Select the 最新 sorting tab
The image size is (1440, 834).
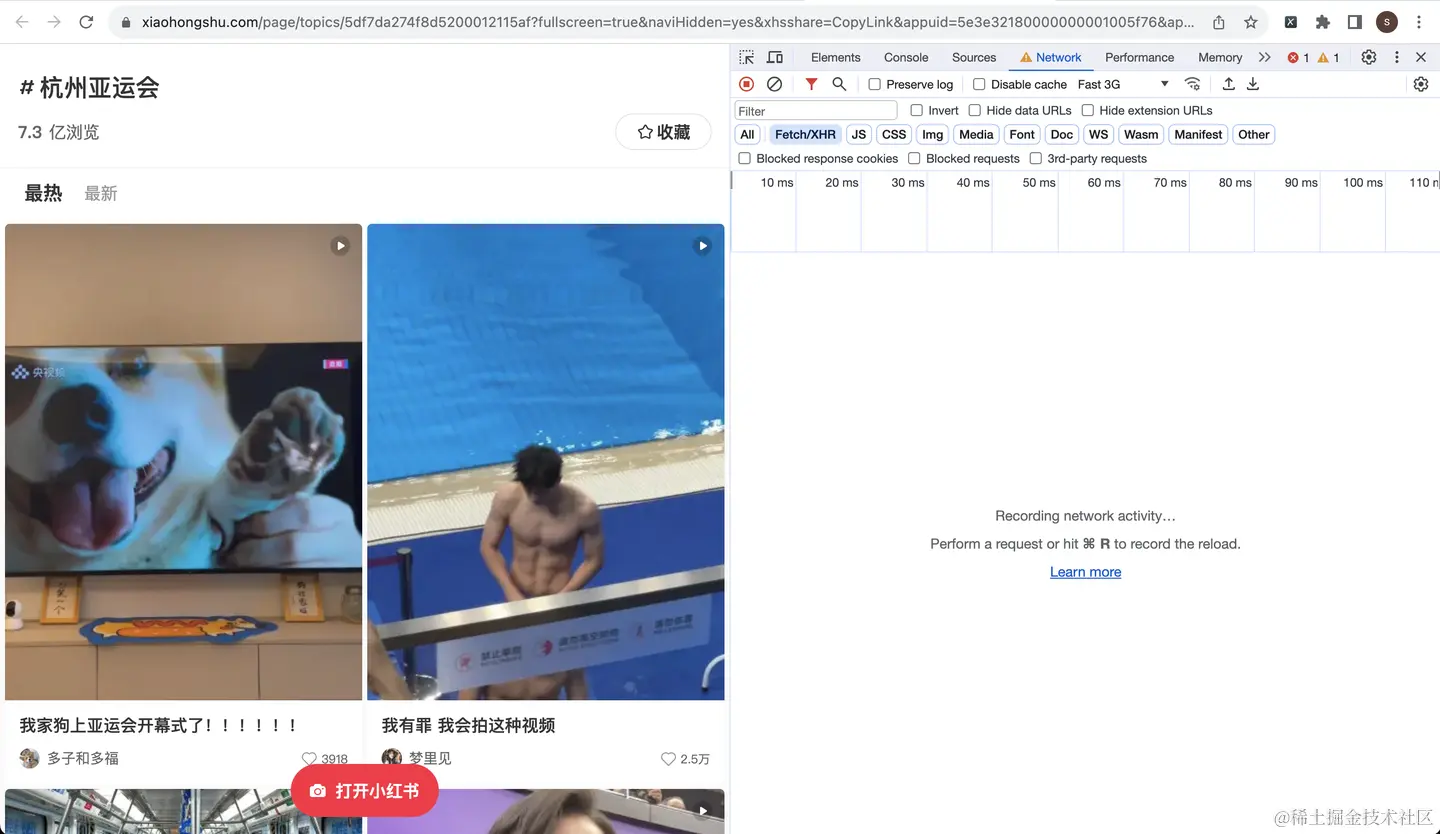coord(101,193)
